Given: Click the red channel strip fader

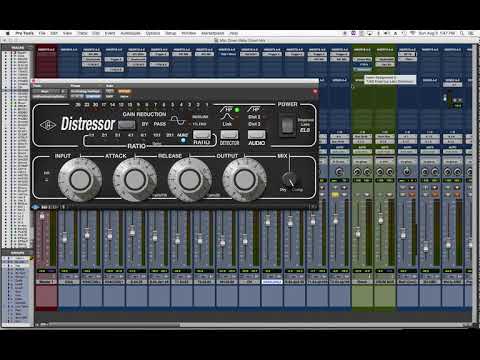Looking at the screenshot, I should click(42, 217).
